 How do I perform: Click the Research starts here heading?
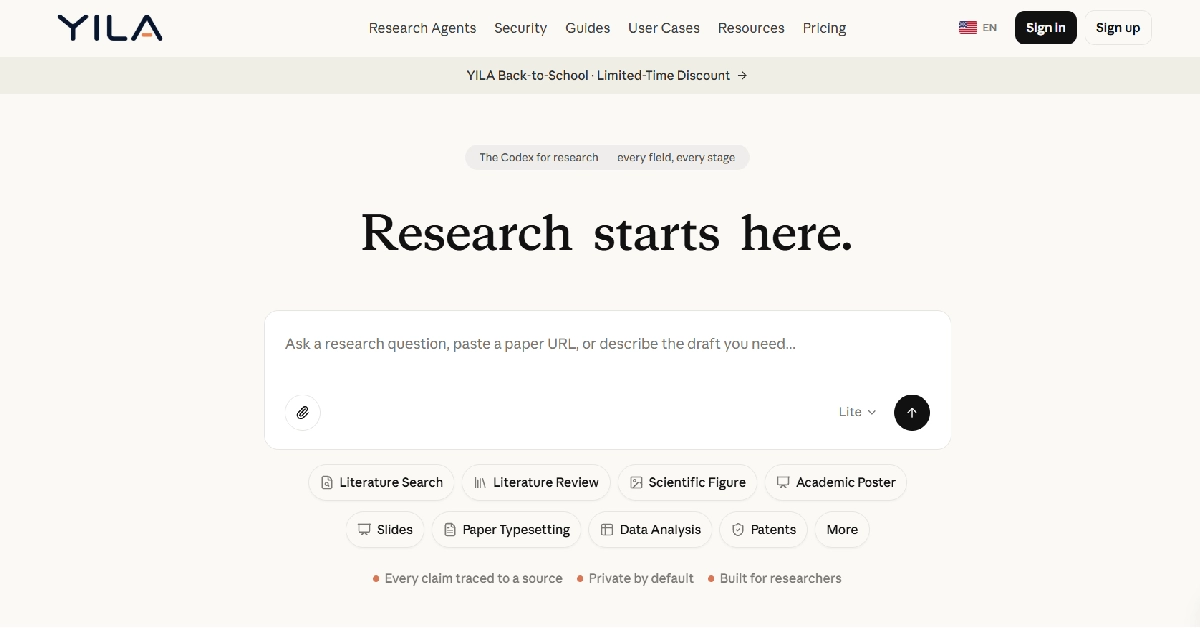[x=607, y=232]
